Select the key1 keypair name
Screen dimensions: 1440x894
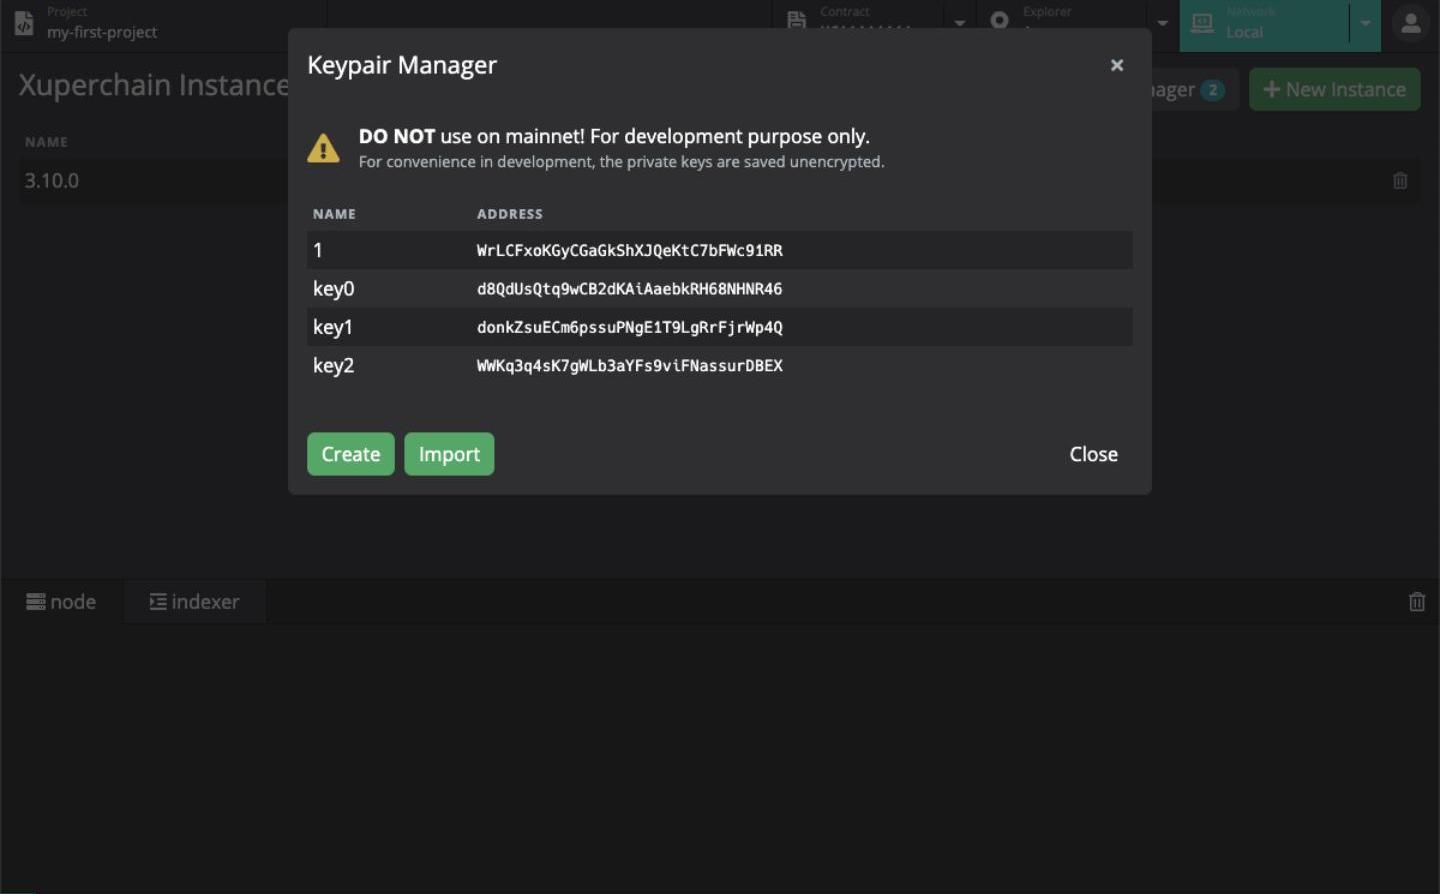tap(332, 327)
